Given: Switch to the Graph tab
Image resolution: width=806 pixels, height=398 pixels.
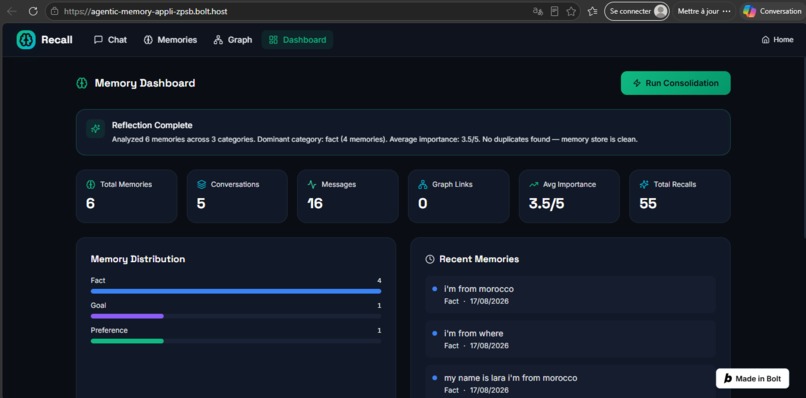Looking at the screenshot, I should [233, 40].
